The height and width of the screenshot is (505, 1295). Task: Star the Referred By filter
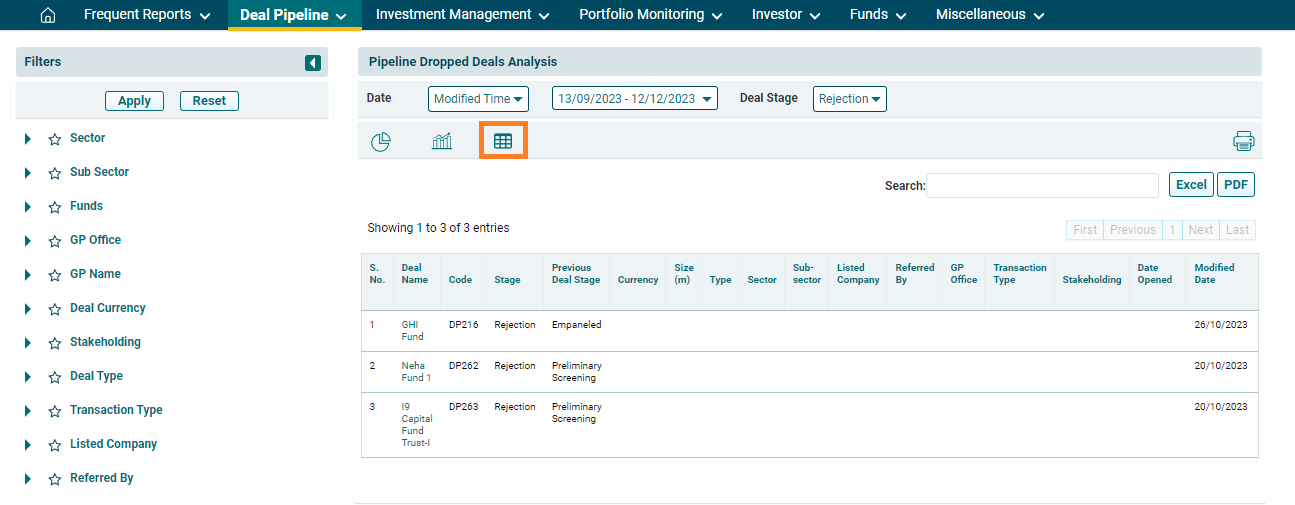[55, 479]
